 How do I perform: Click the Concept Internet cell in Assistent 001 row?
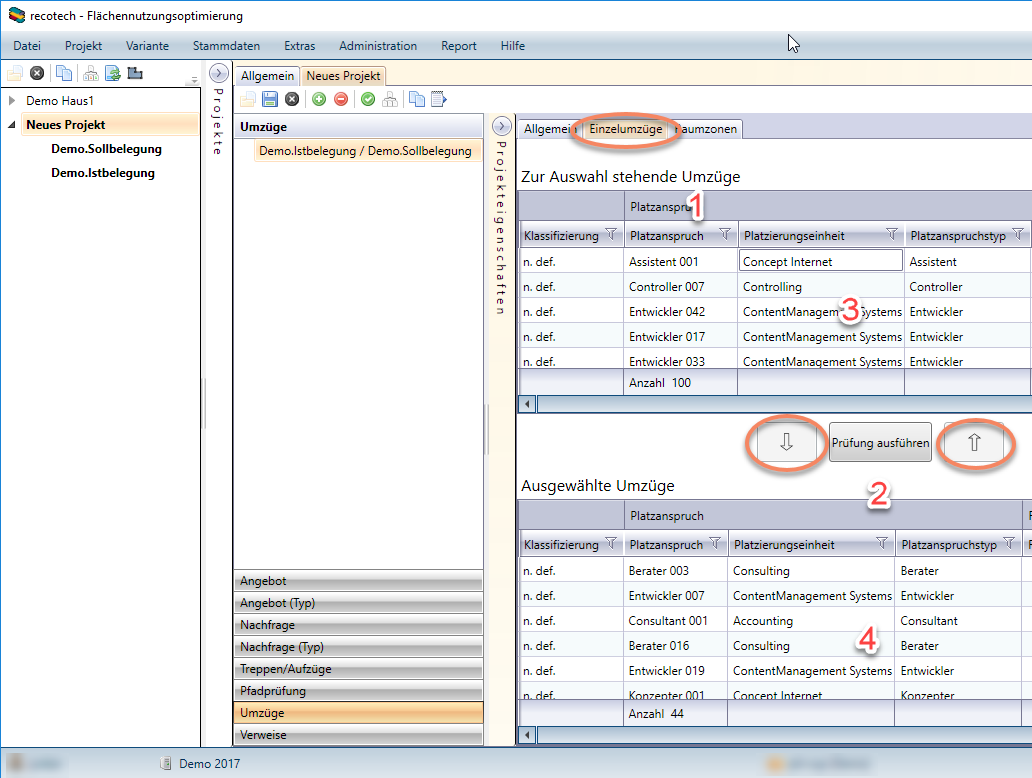820,262
